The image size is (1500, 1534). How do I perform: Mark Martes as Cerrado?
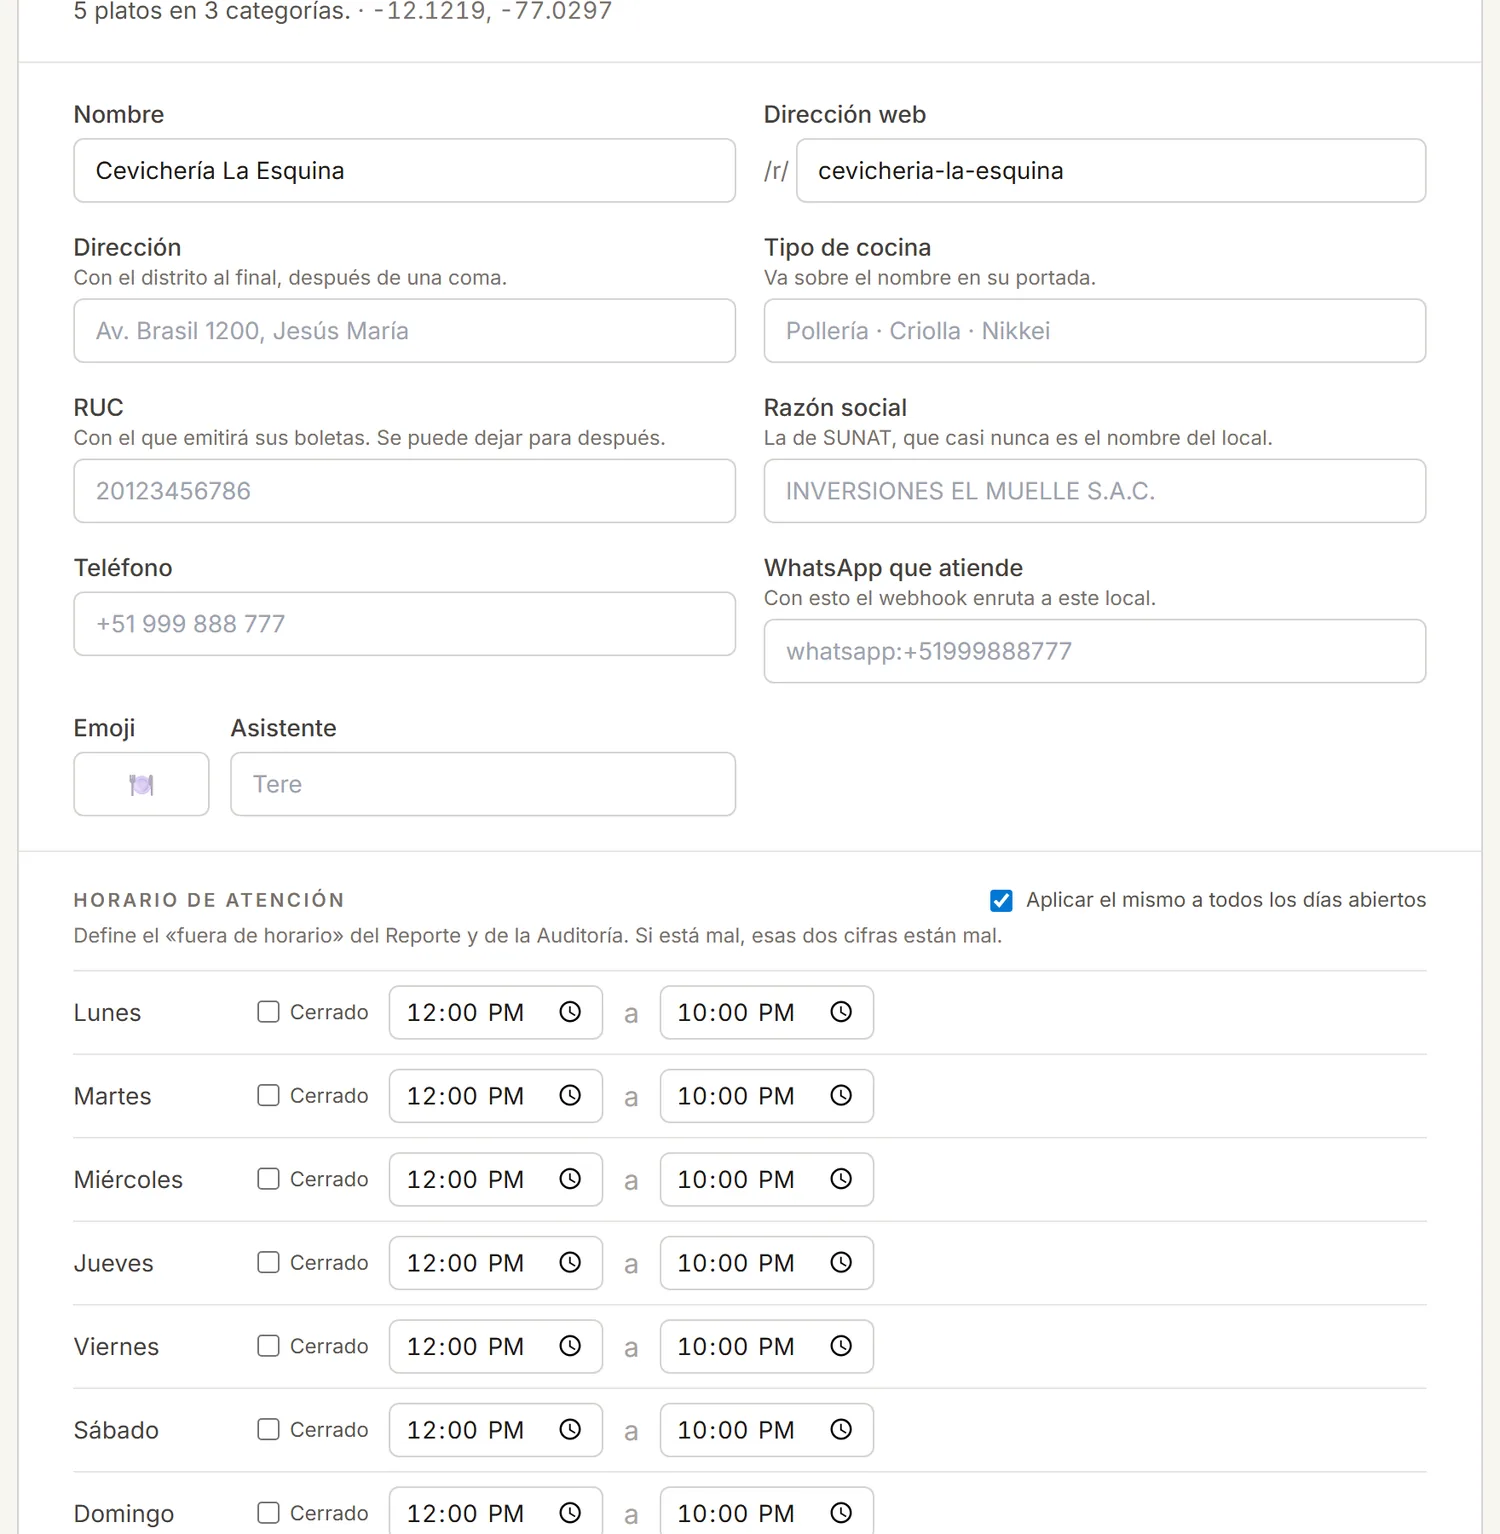click(x=268, y=1096)
